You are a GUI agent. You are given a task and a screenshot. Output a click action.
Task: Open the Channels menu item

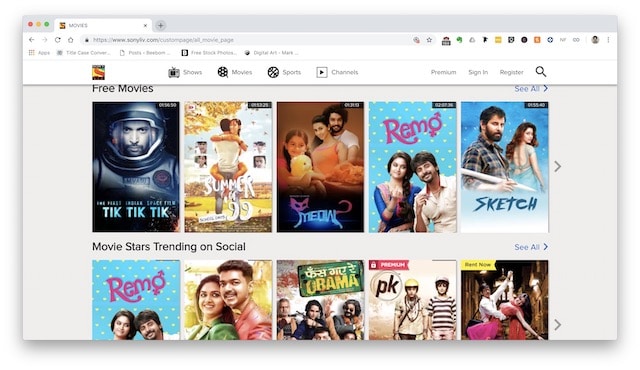click(337, 72)
